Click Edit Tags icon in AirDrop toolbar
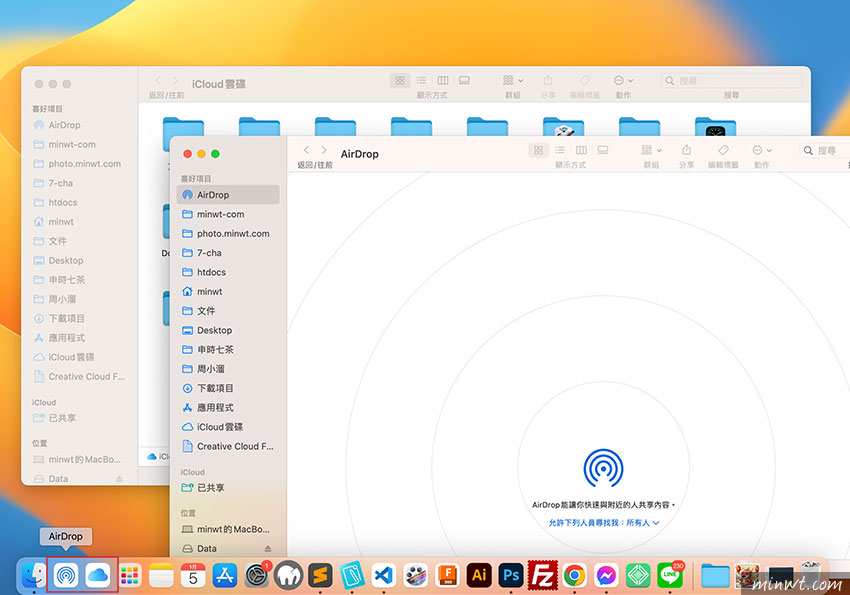850x595 pixels. (x=723, y=150)
